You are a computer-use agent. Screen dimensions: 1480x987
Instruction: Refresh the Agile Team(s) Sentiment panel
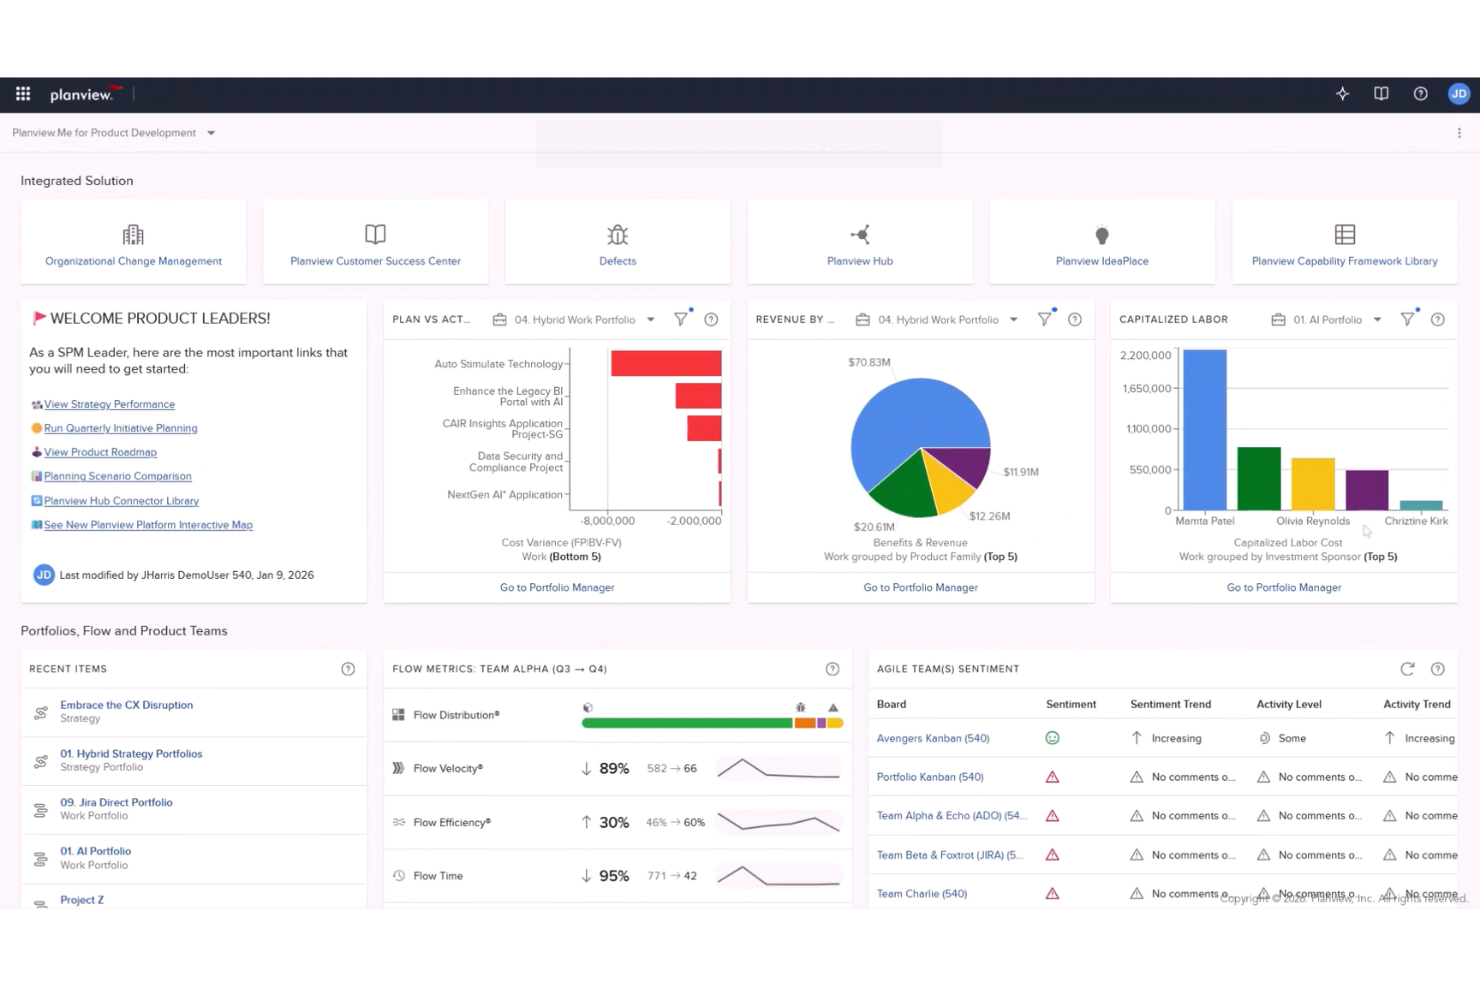pos(1407,669)
